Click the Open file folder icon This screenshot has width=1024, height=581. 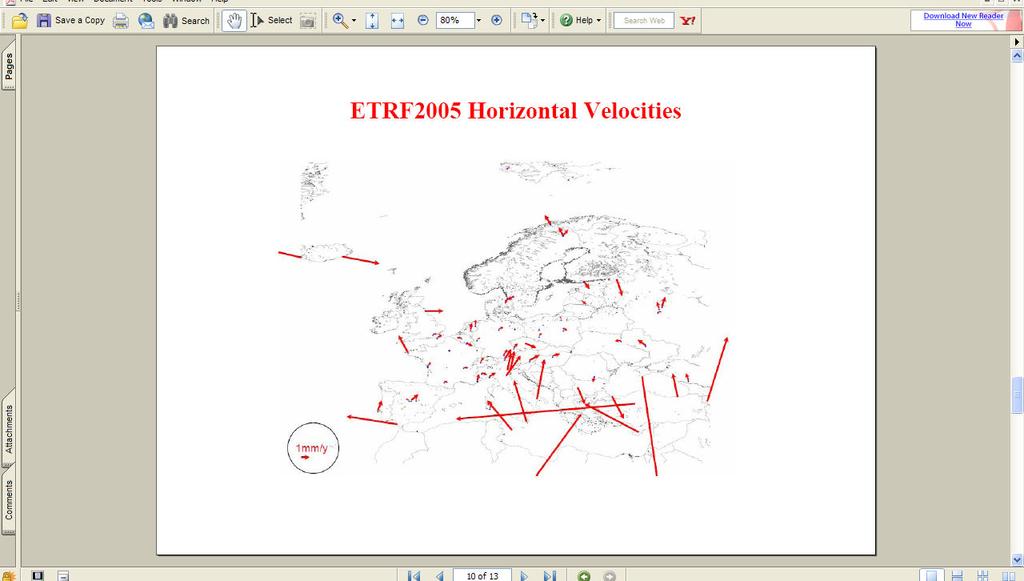[20, 21]
